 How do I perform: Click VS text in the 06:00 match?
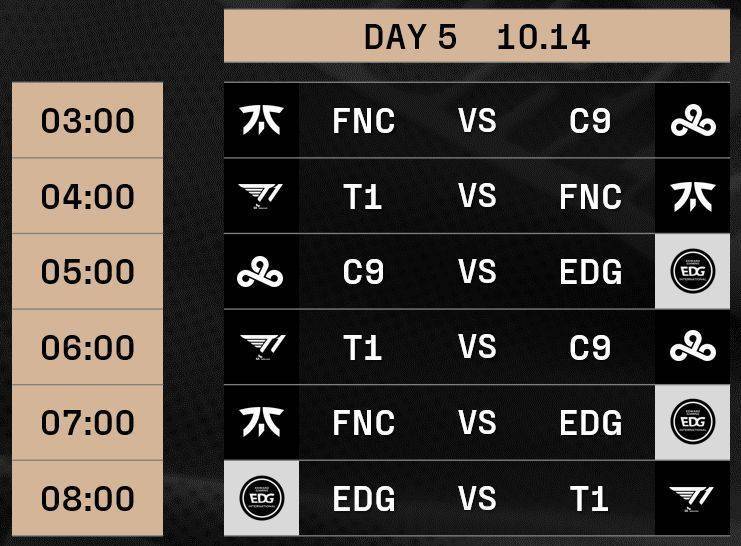pos(477,347)
